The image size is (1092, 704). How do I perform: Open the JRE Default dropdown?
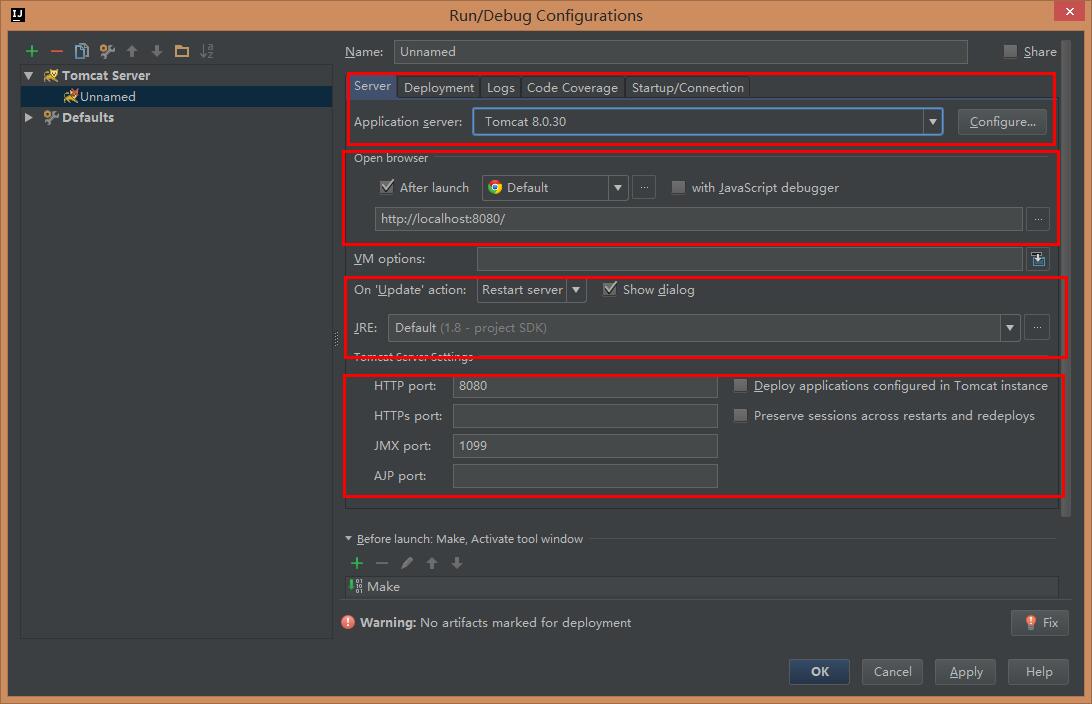(x=1010, y=328)
